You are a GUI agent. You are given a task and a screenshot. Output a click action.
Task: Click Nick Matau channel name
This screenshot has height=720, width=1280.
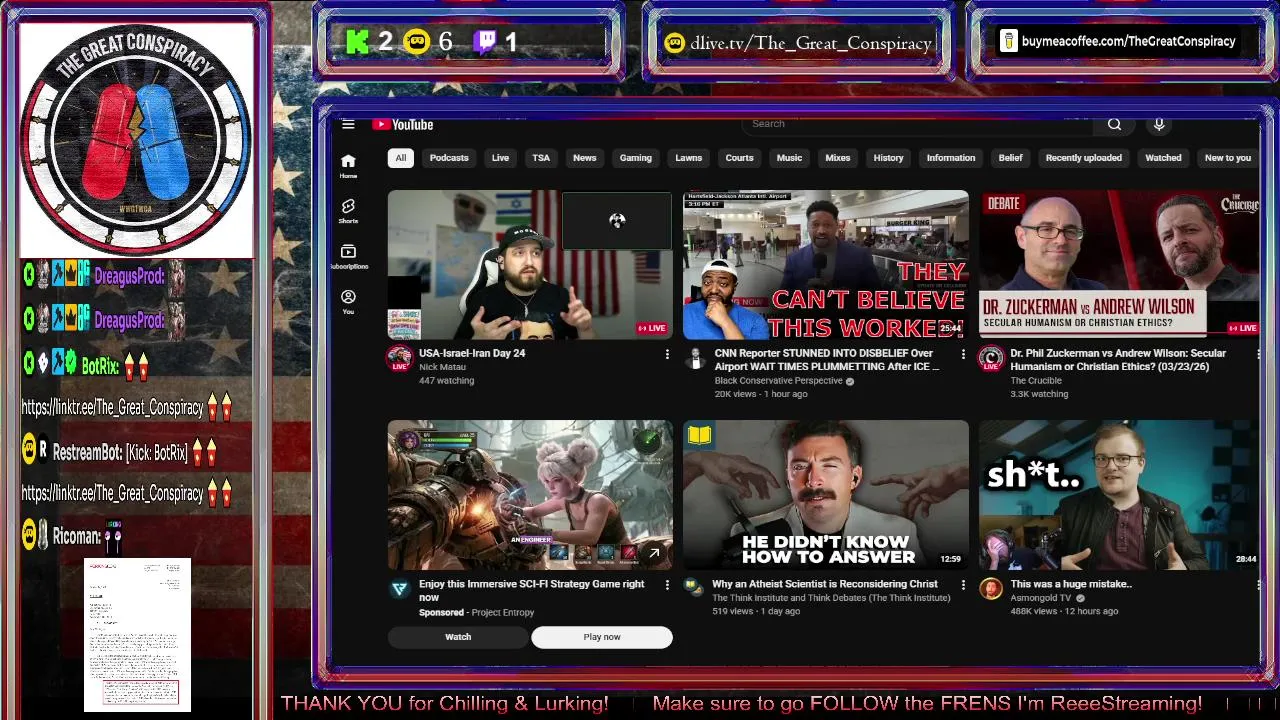[442, 367]
